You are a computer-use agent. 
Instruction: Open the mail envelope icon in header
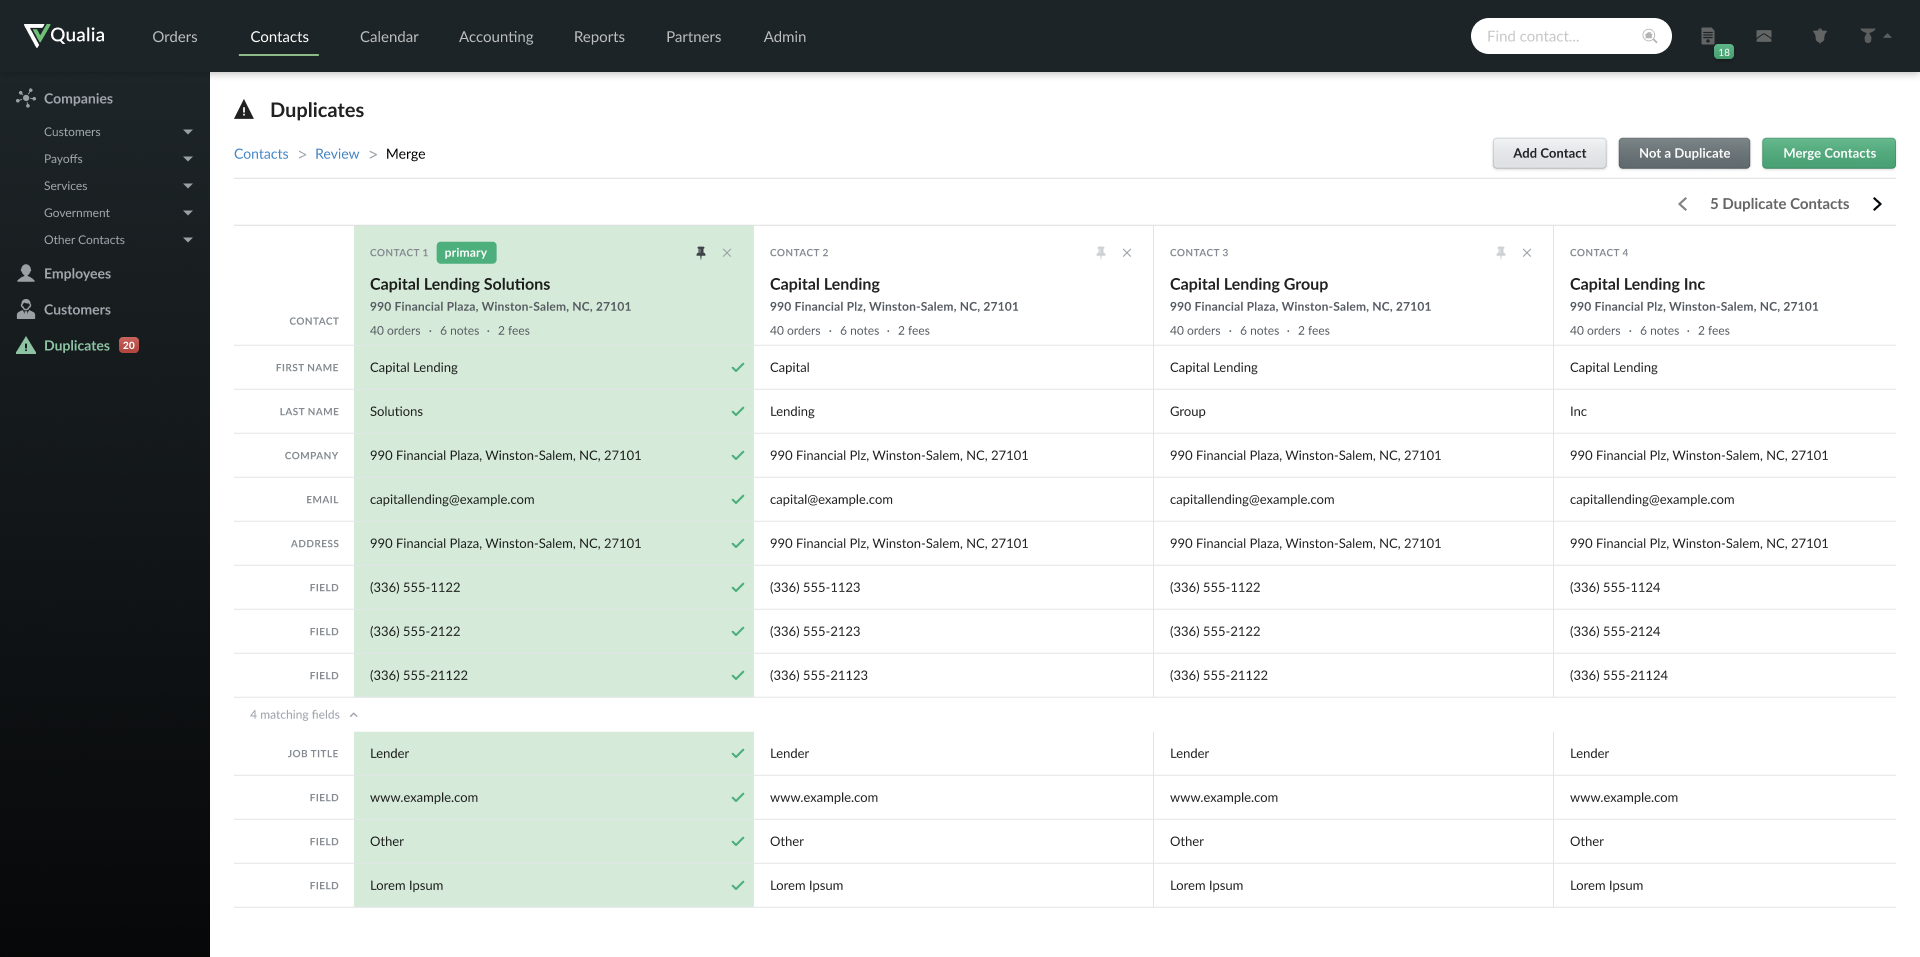pos(1764,36)
